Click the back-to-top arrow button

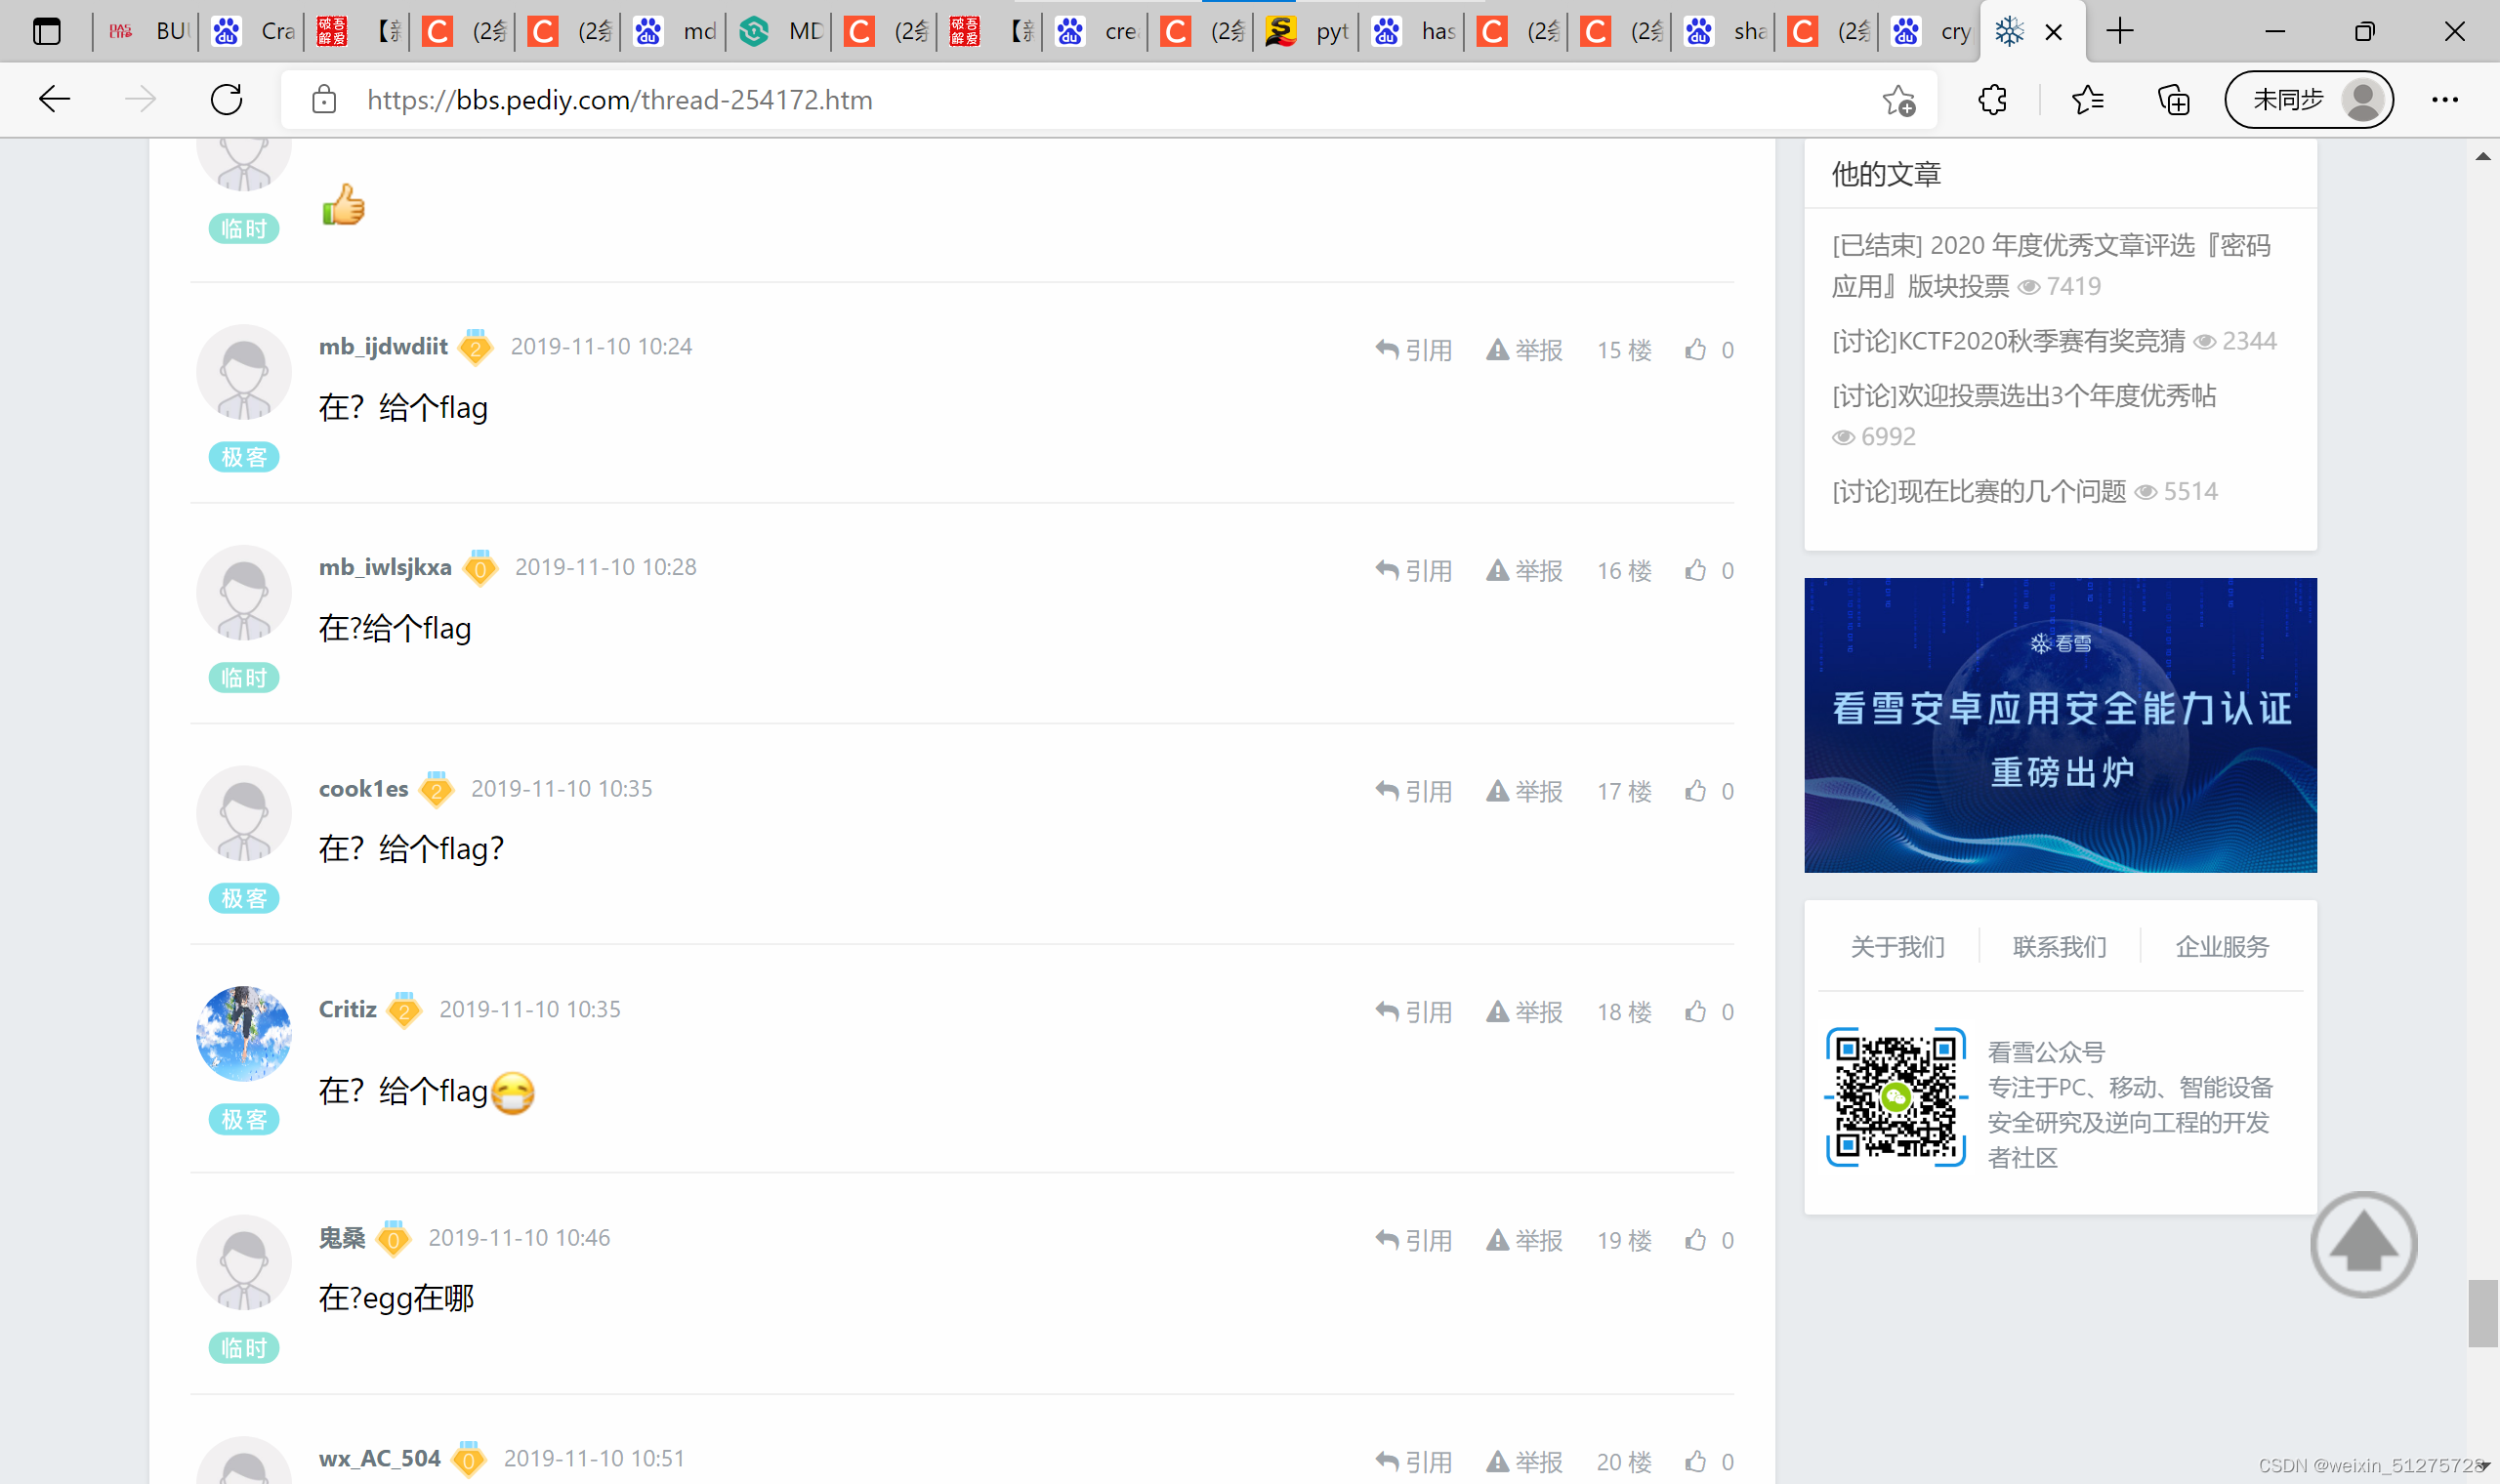click(2363, 1244)
